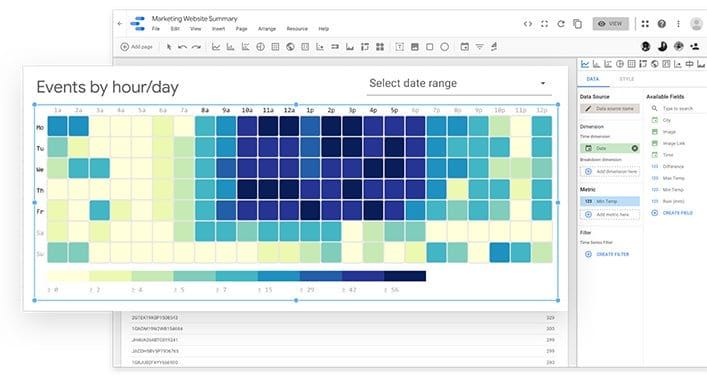Toggle to VIEW mode with eye button
Image resolution: width=707 pixels, height=380 pixels.
(611, 23)
